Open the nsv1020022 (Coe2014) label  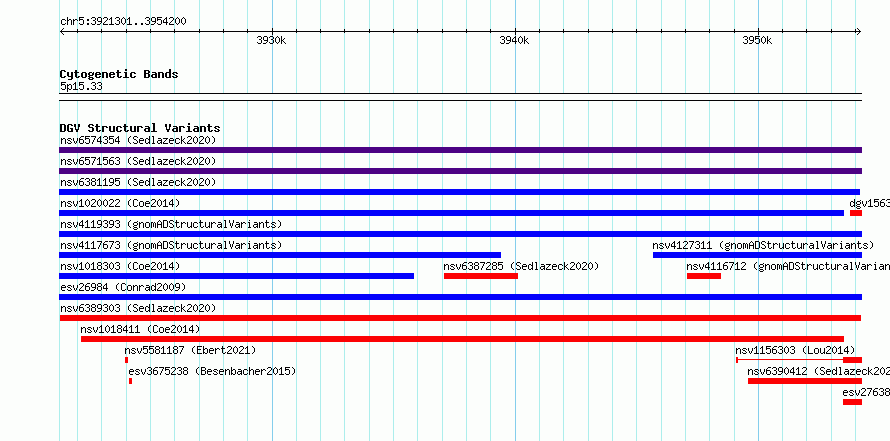[120, 203]
